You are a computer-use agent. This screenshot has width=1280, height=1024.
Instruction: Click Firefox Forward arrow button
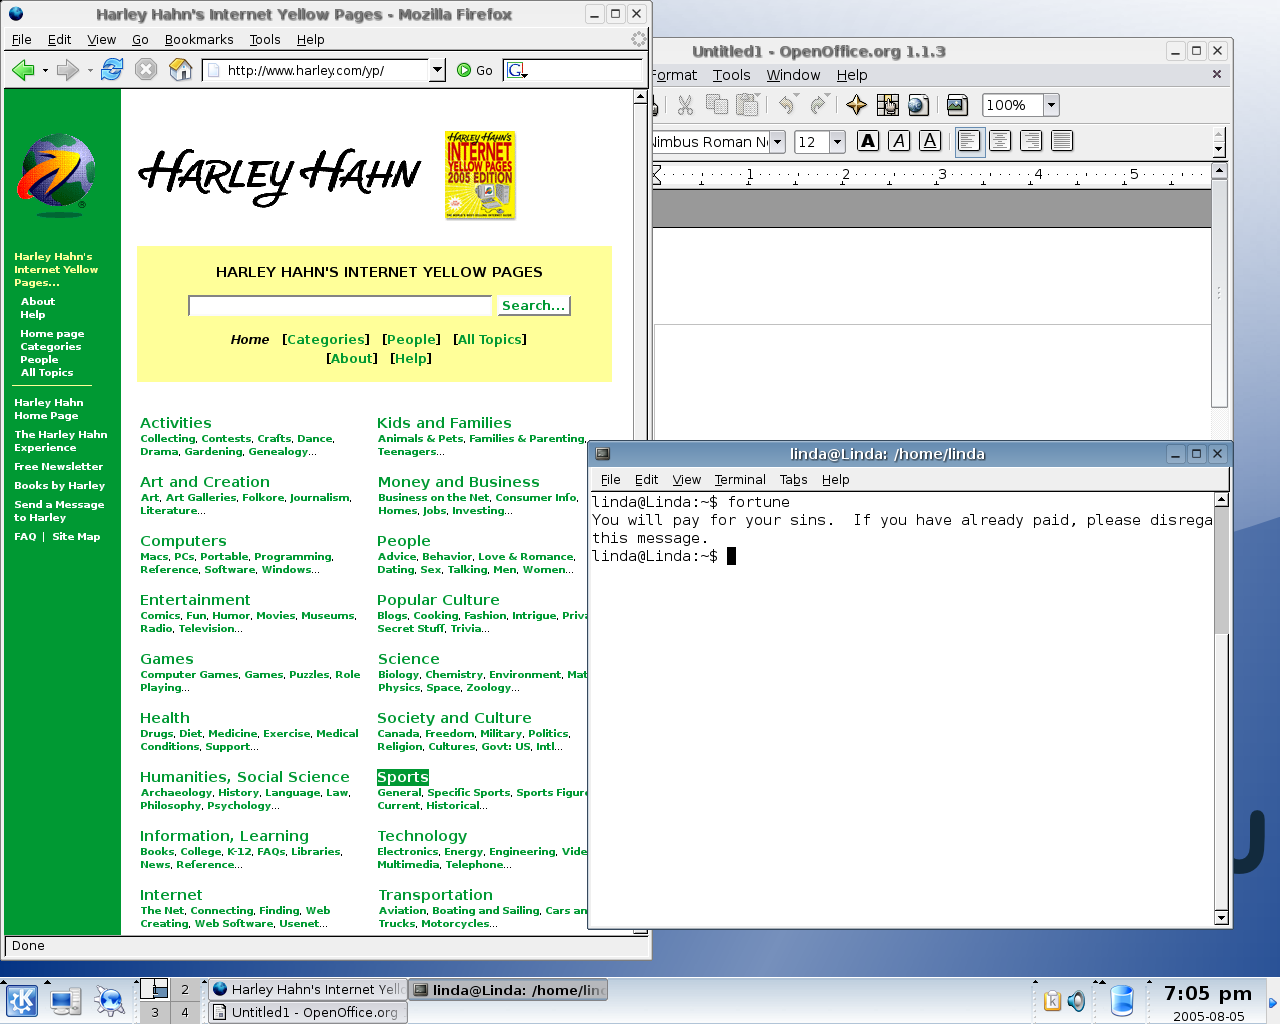tap(67, 70)
